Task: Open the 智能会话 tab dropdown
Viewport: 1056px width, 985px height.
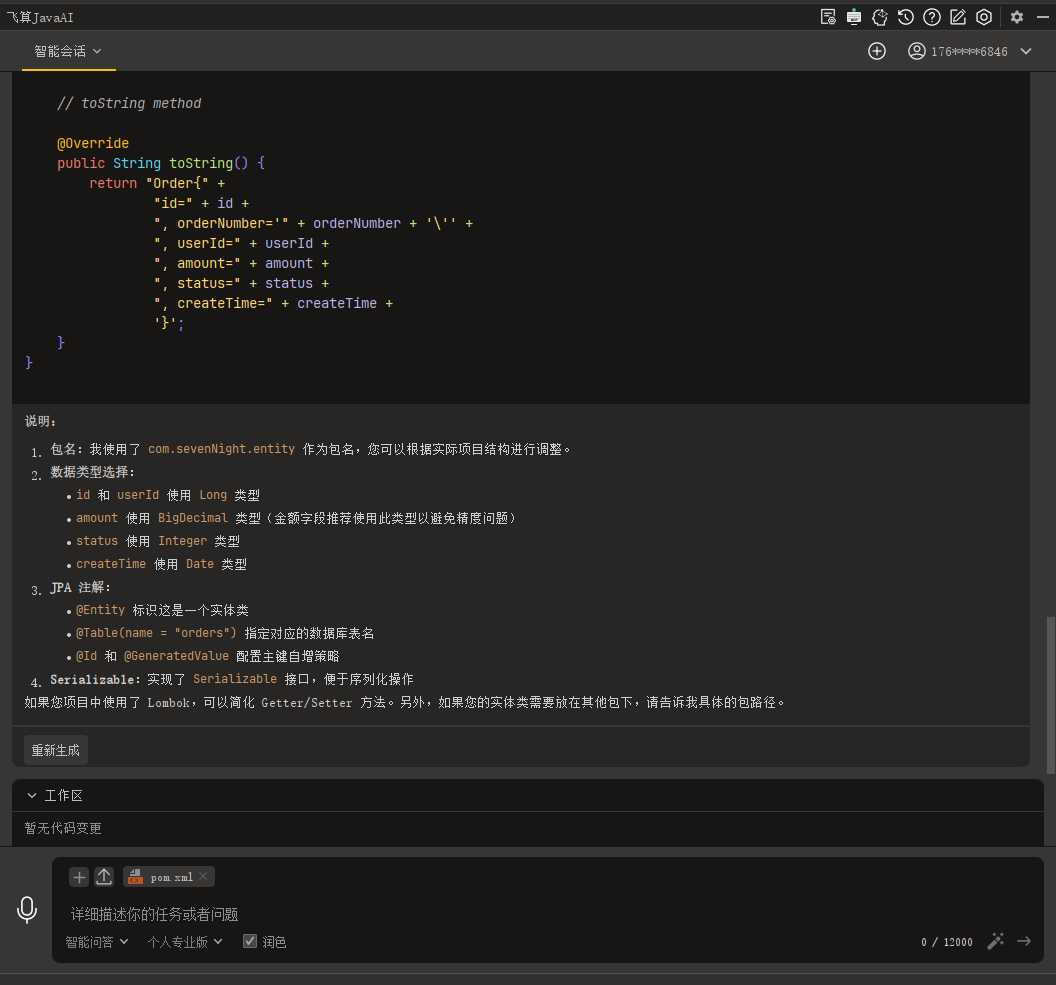Action: pyautogui.click(x=68, y=51)
